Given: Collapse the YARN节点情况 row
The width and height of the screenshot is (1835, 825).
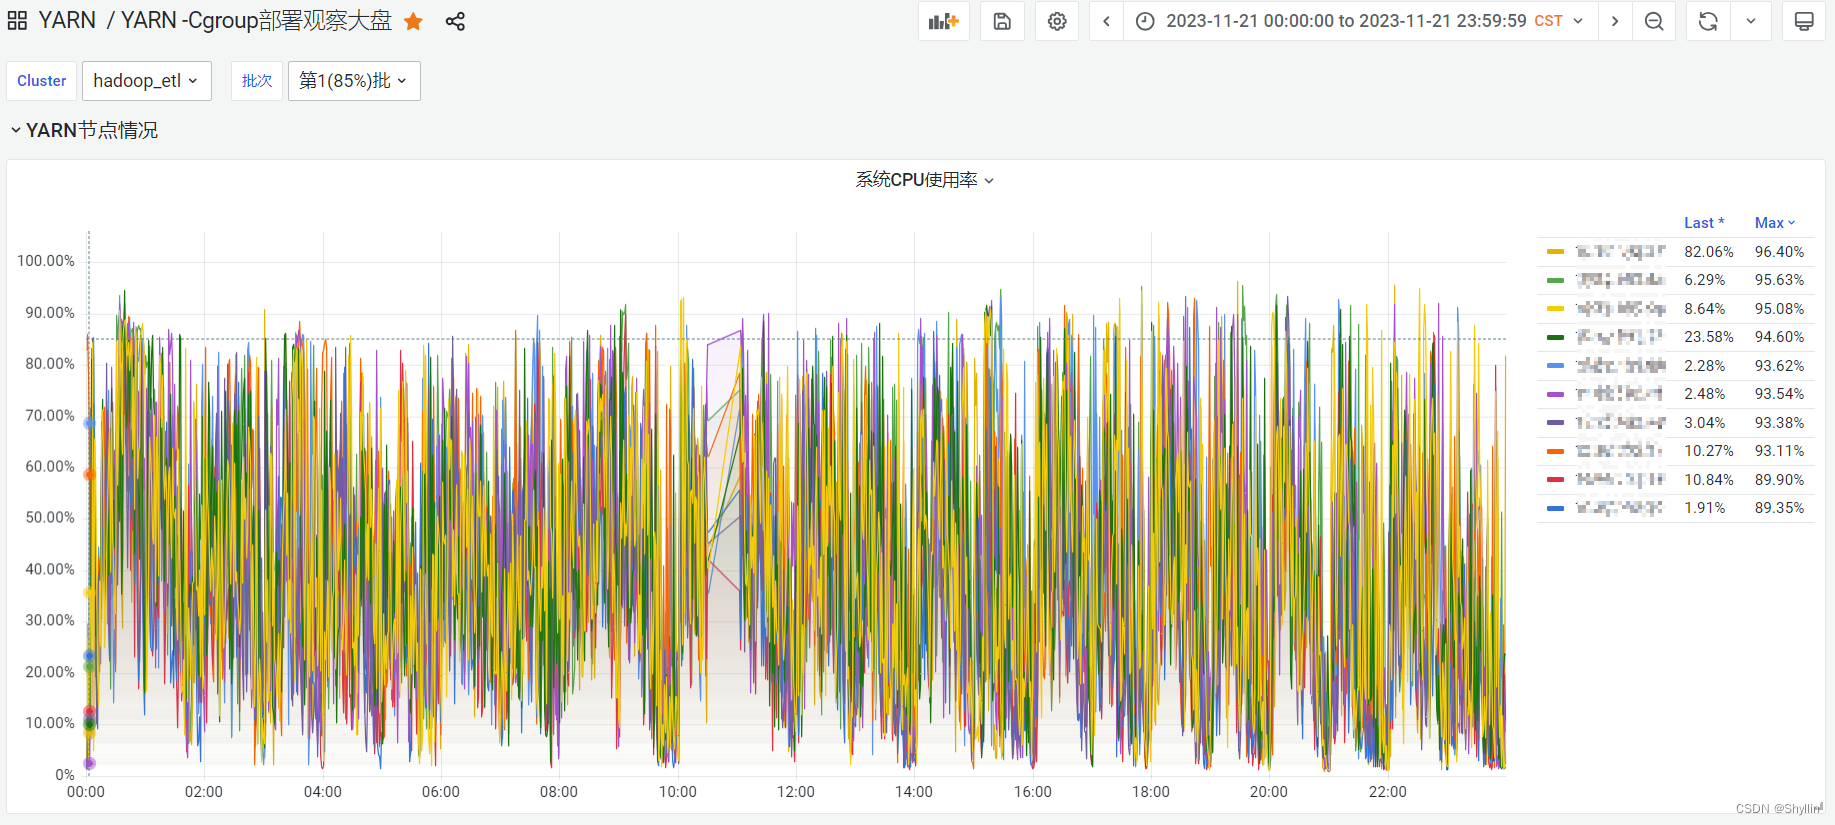Looking at the screenshot, I should tap(84, 130).
